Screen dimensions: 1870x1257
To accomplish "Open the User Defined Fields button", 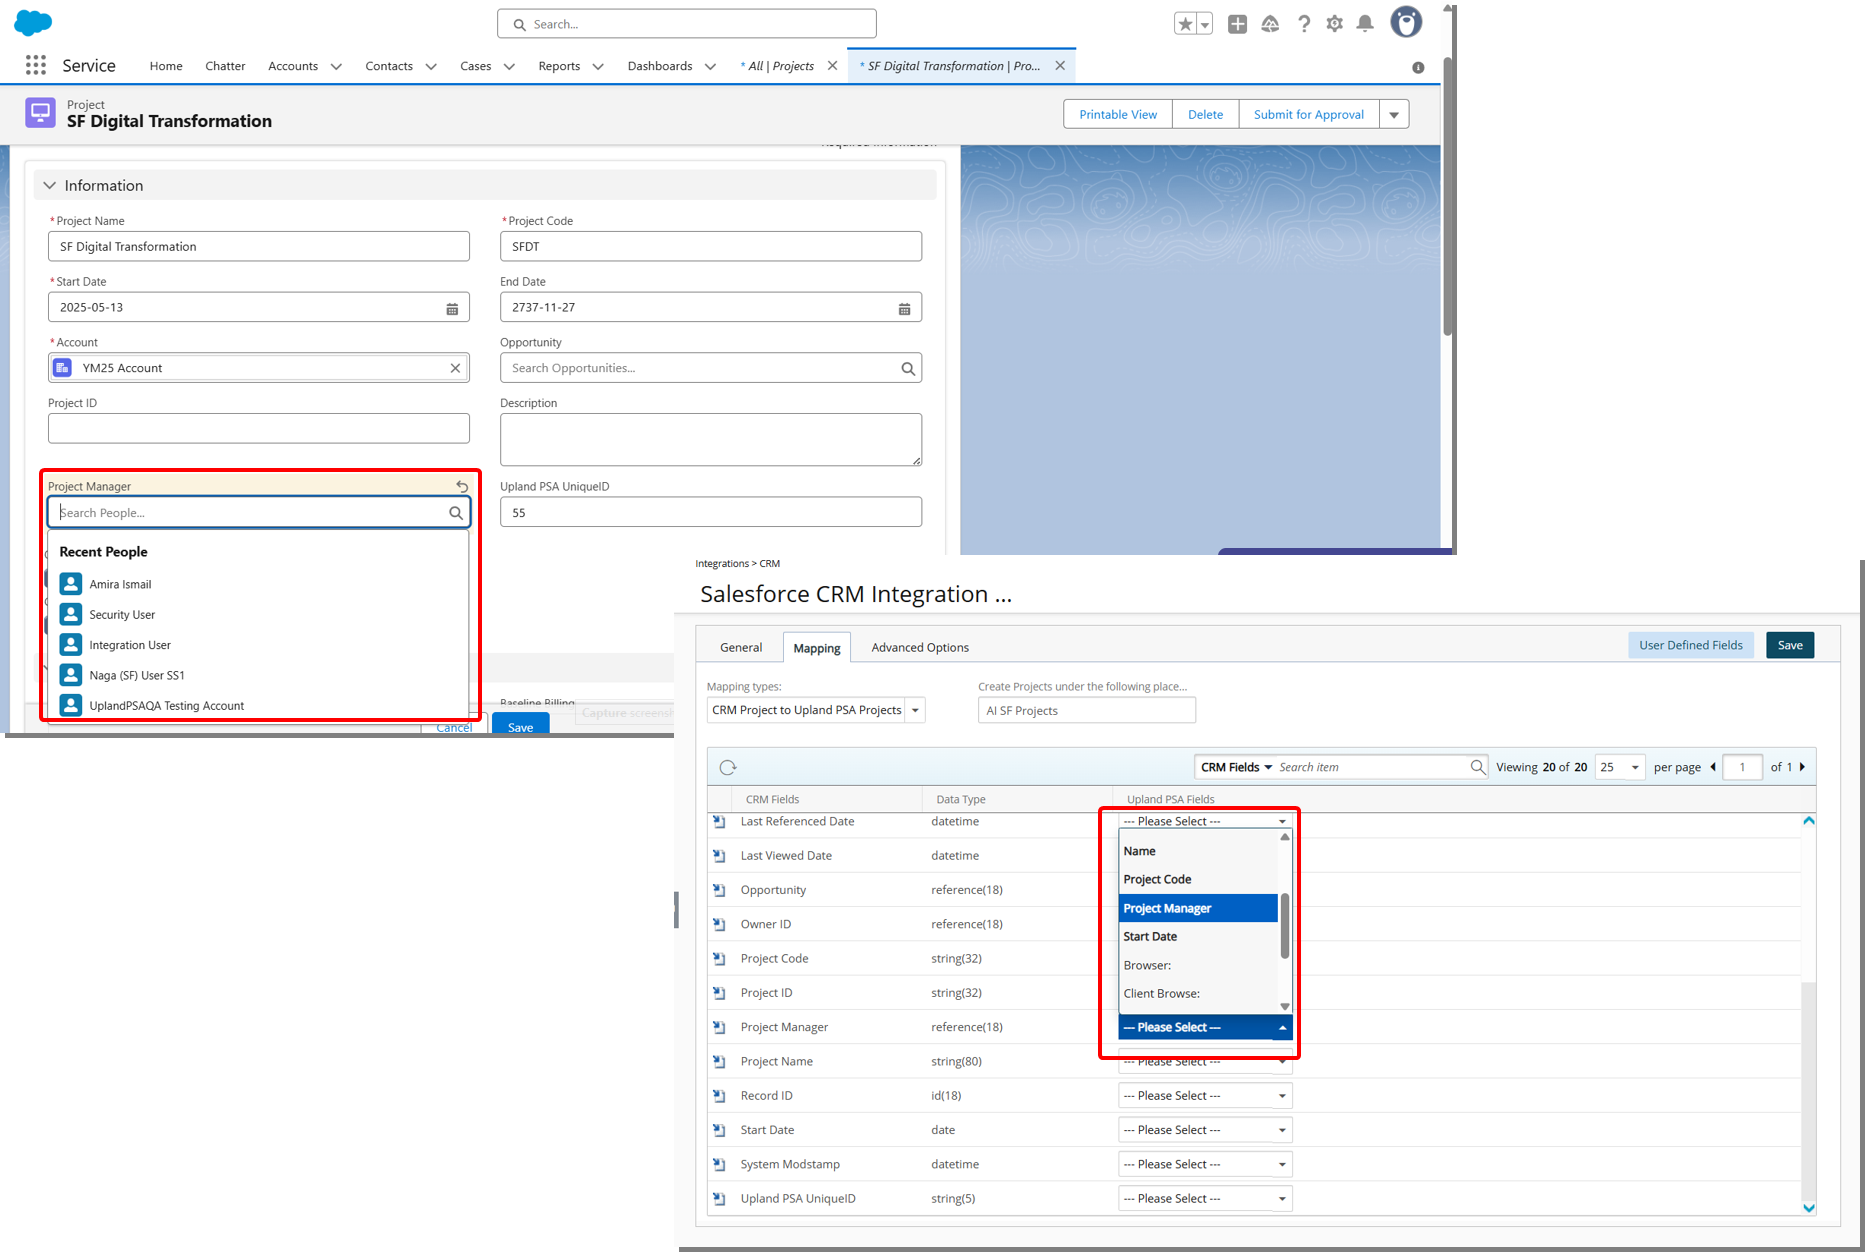I will click(1690, 645).
